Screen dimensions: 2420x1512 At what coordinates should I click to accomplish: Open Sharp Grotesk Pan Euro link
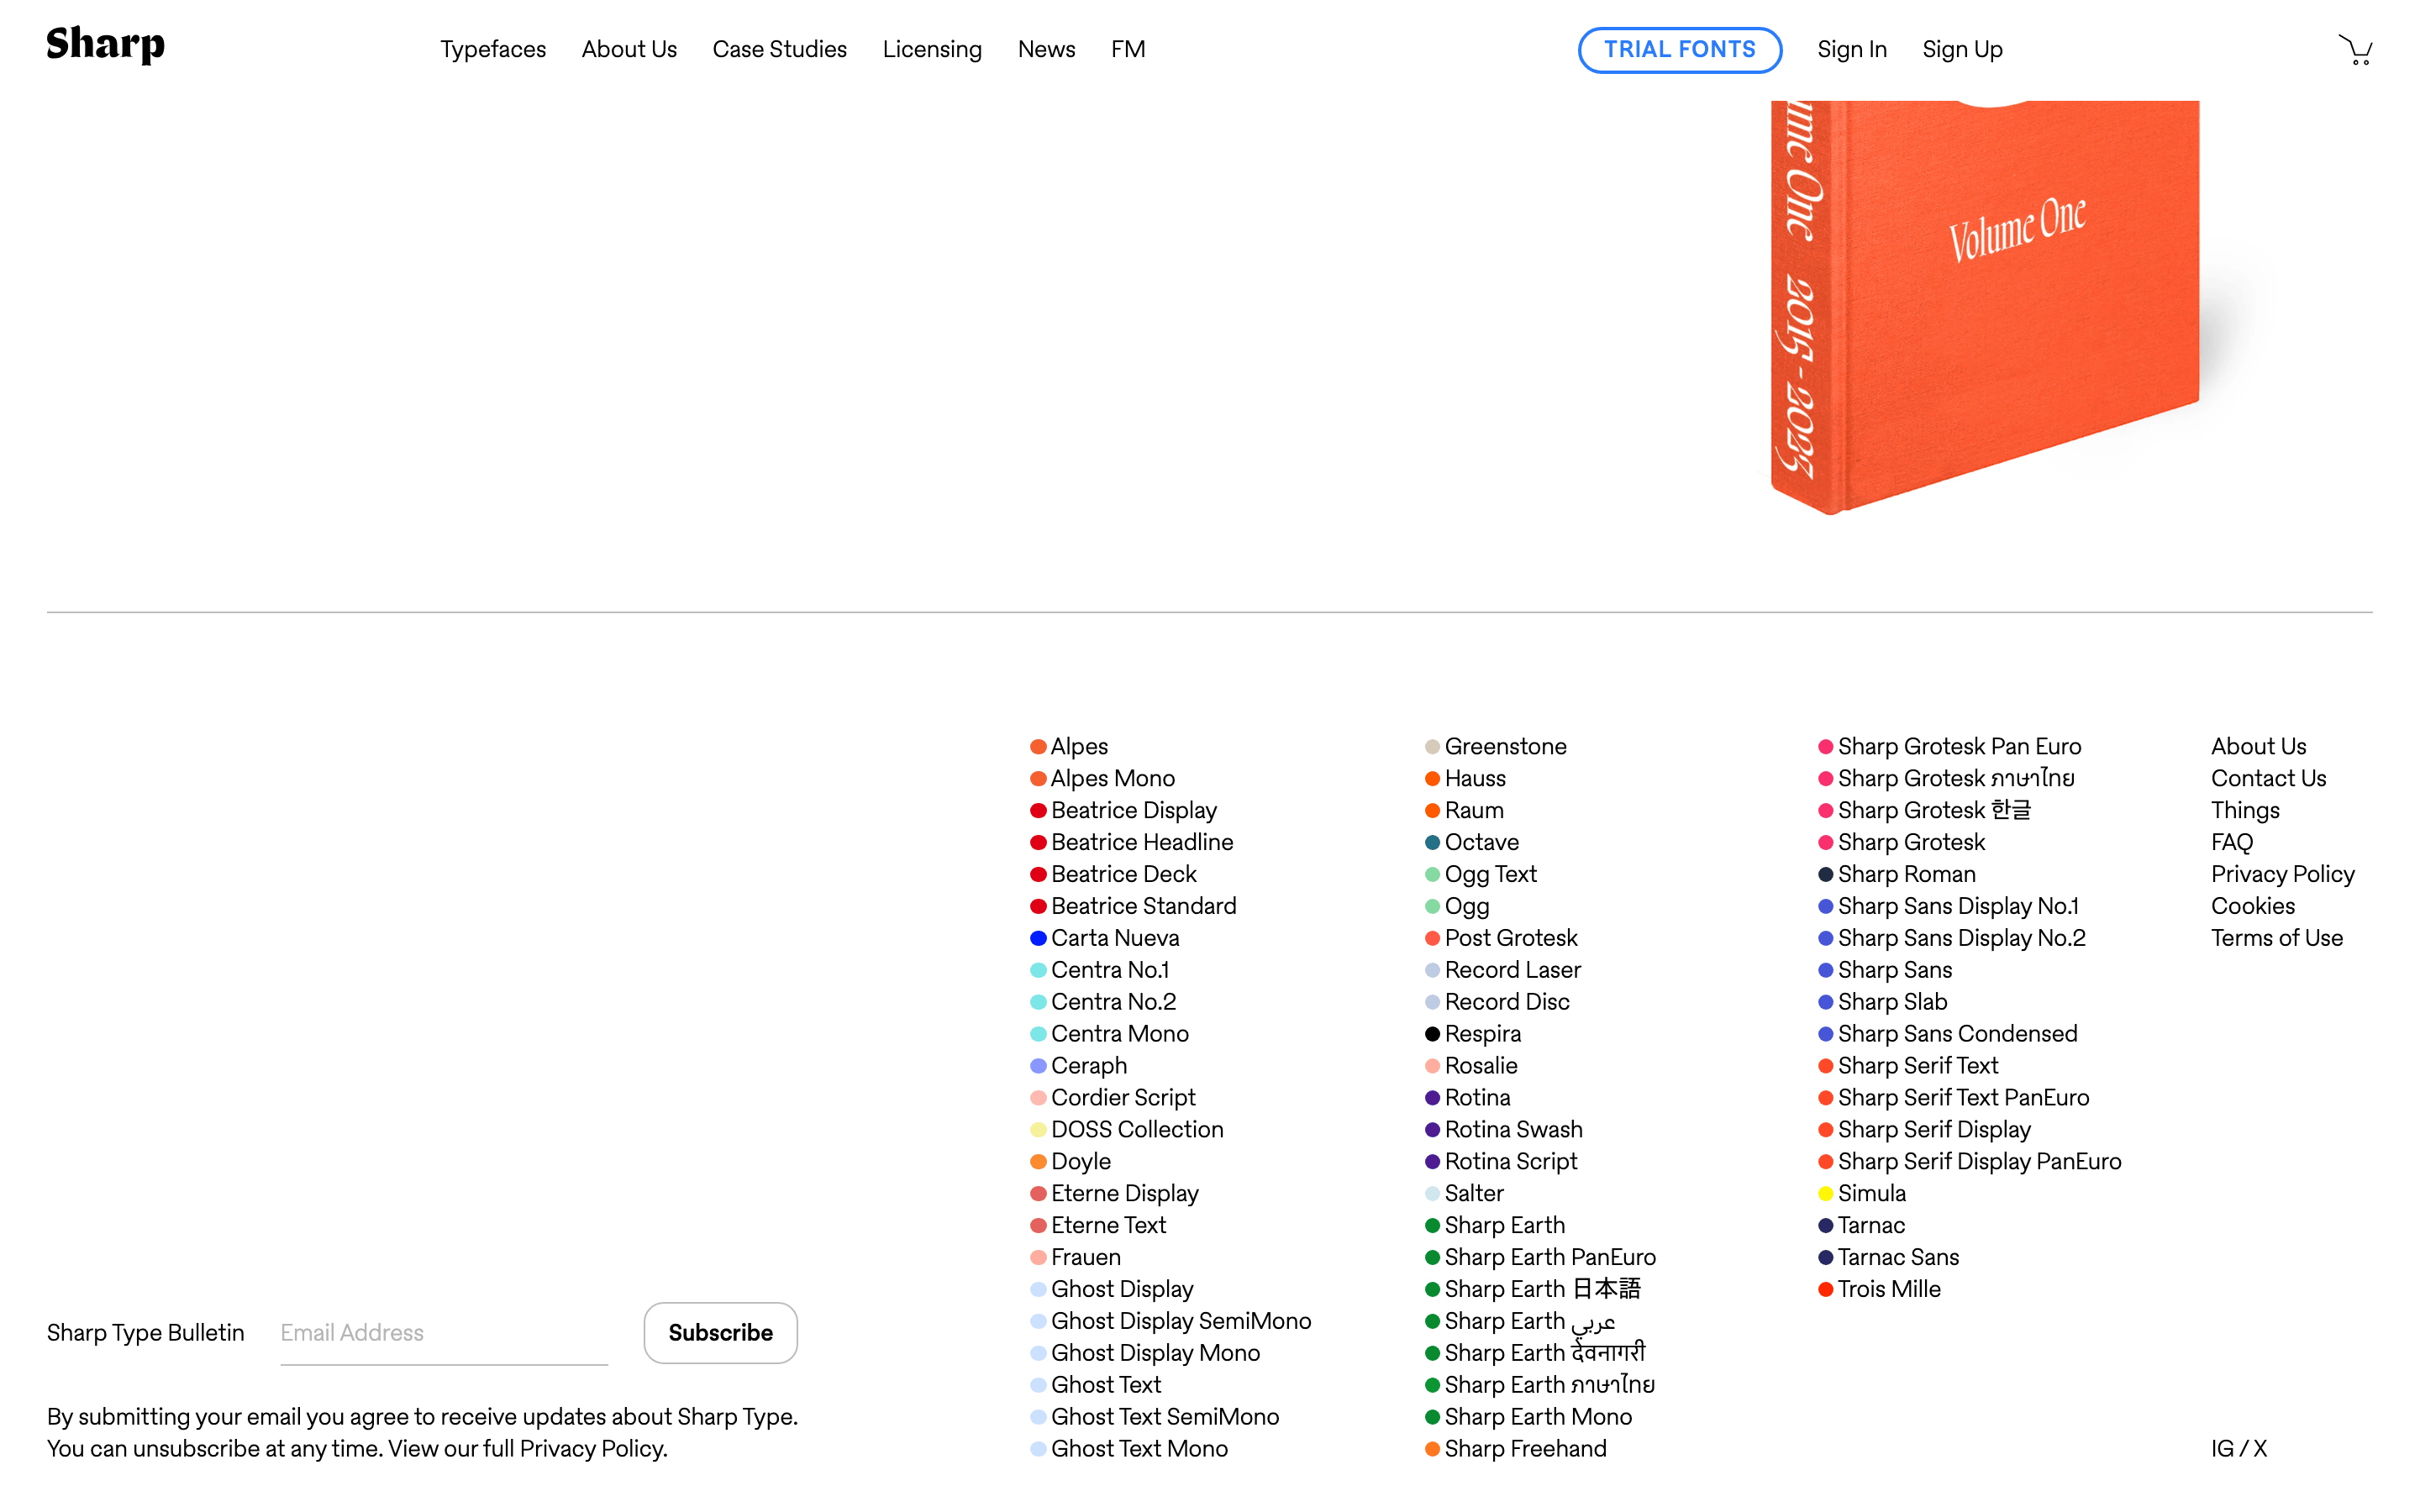tap(1959, 746)
